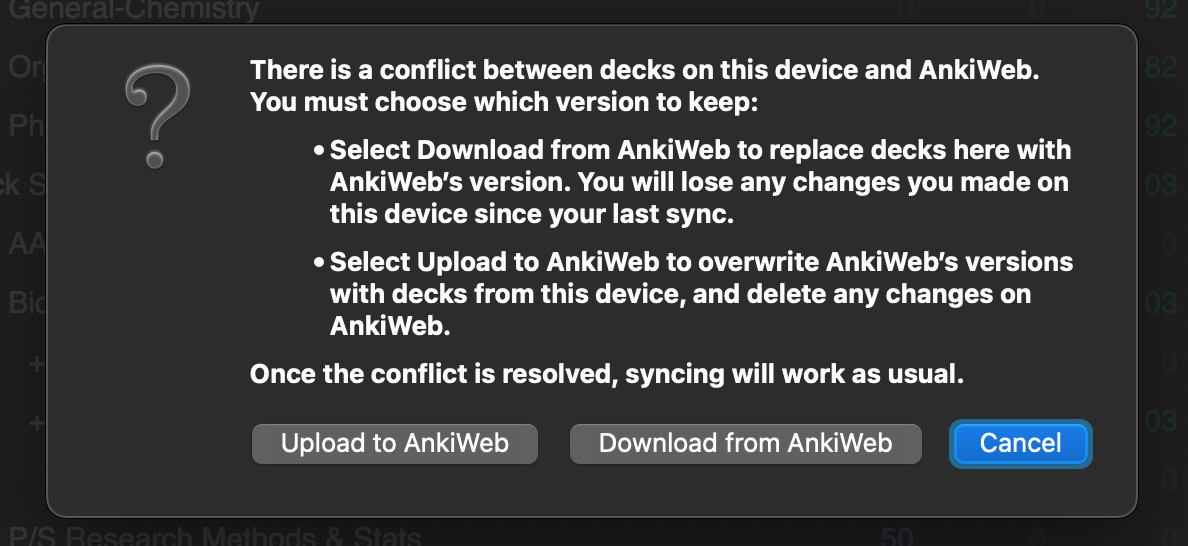Click the partially hidden "ck S" deck row
Image resolution: width=1188 pixels, height=546 pixels.
tap(23, 185)
